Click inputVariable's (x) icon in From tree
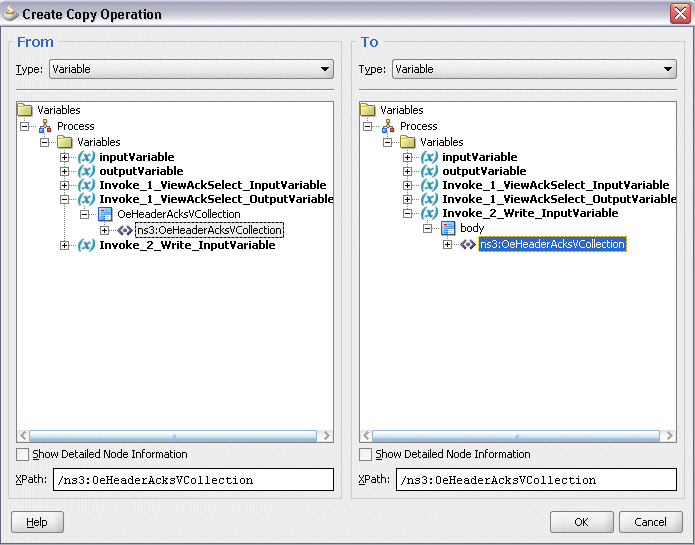This screenshot has height=545, width=695. pyautogui.click(x=86, y=157)
